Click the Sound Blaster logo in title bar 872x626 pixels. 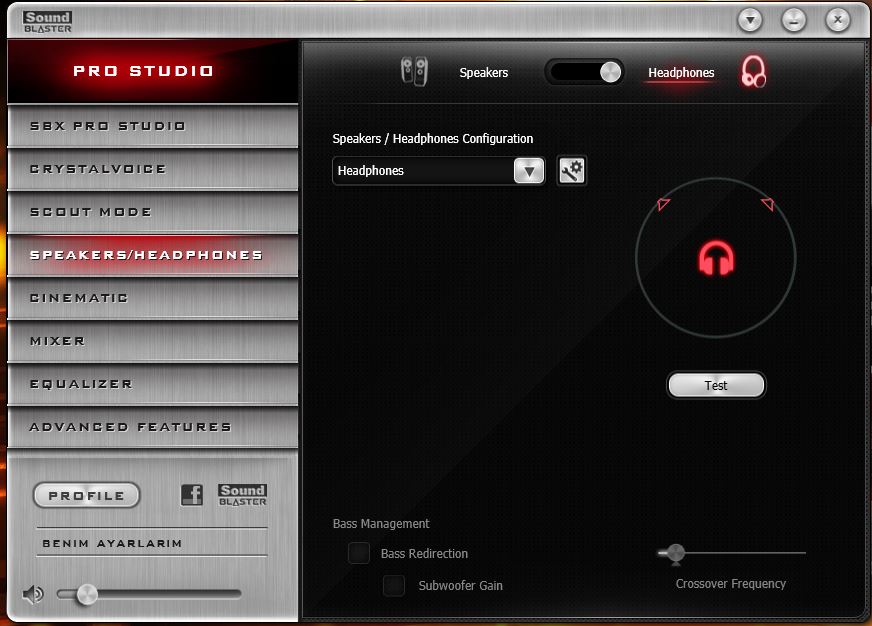(47, 22)
